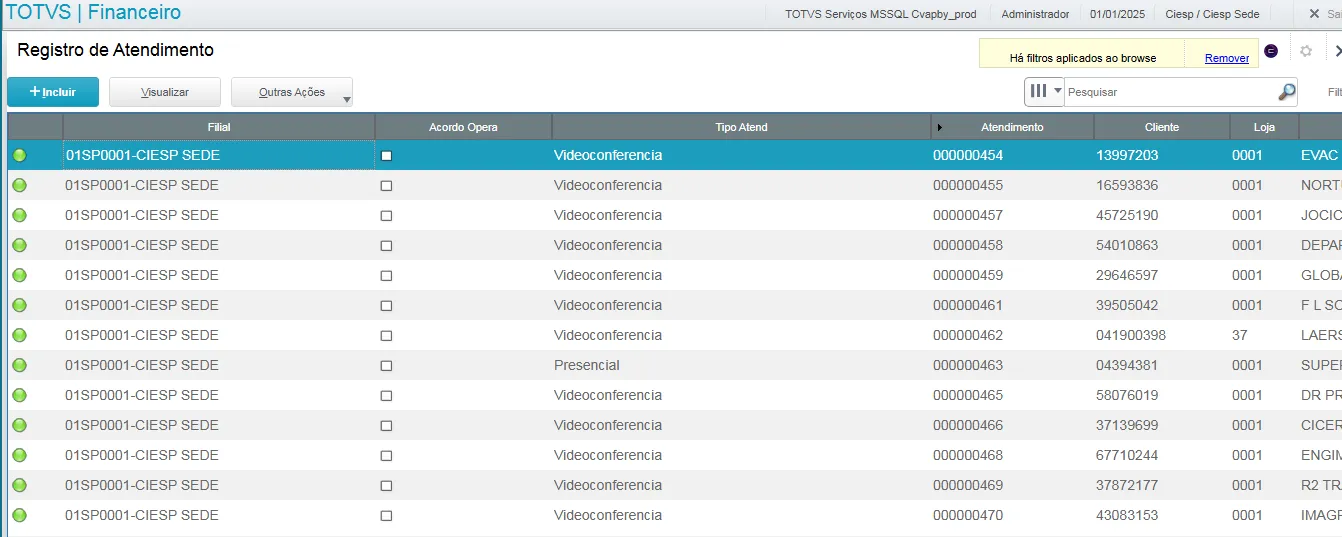Screen dimensions: 1342x537
Task: Click green status dot for atendimento 000000463
Action: coord(19,365)
